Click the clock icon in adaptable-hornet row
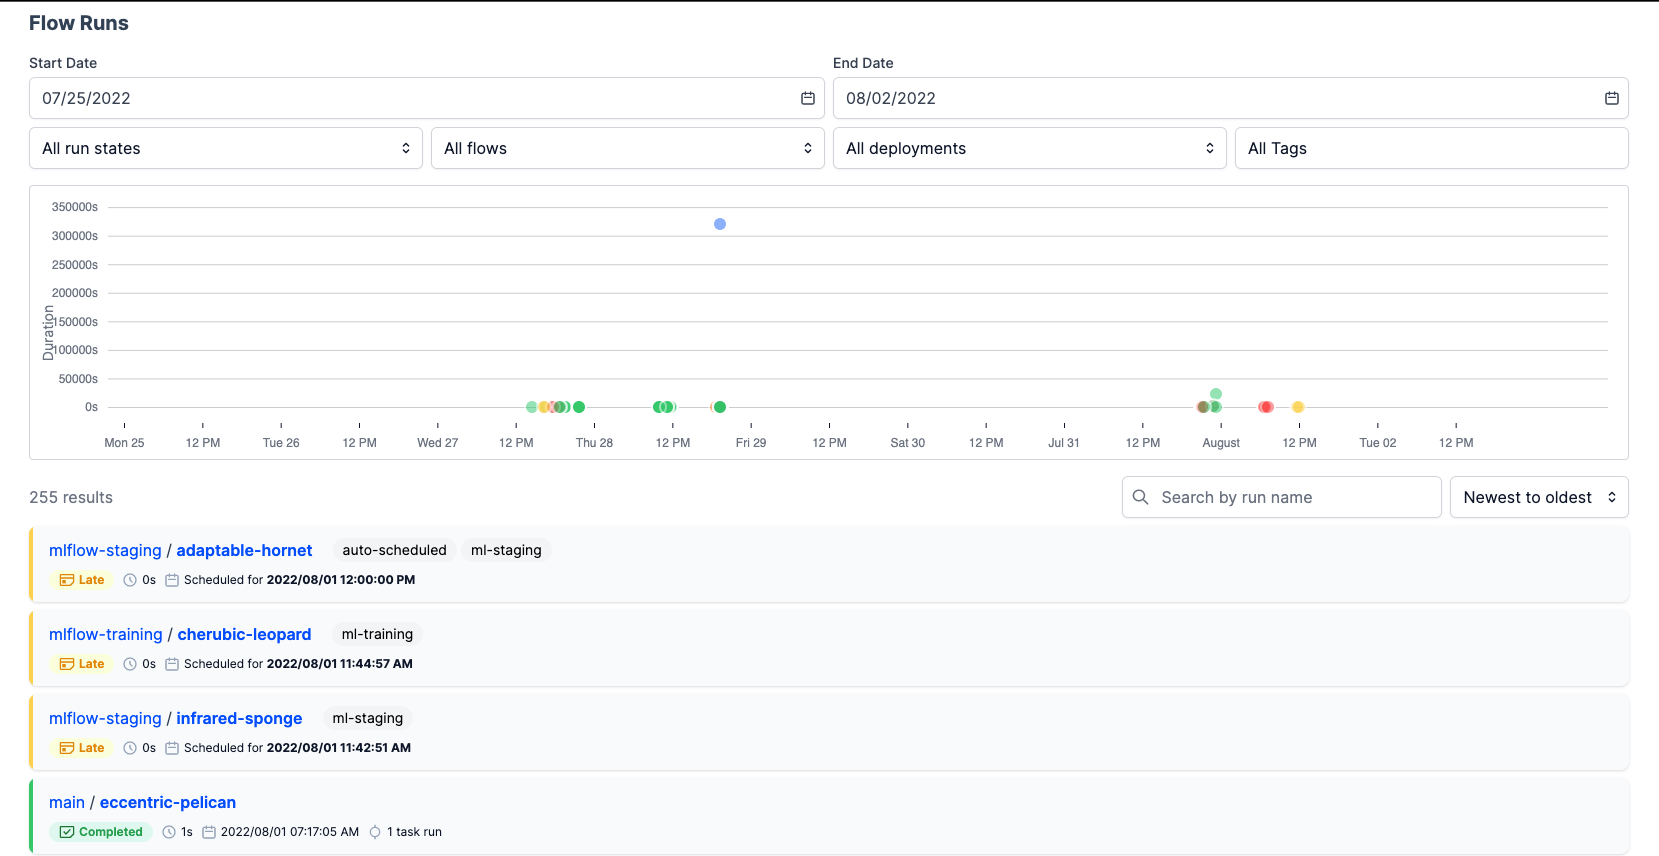This screenshot has height=856, width=1659. point(130,580)
